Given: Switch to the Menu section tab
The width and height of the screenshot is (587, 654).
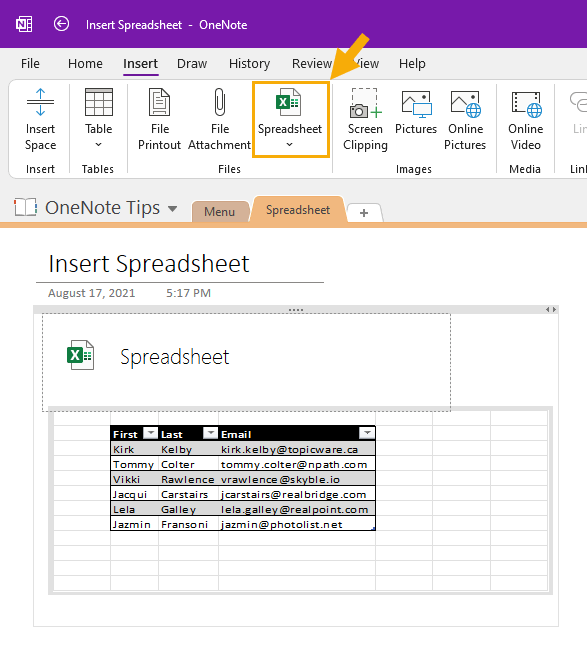Looking at the screenshot, I should tap(220, 211).
